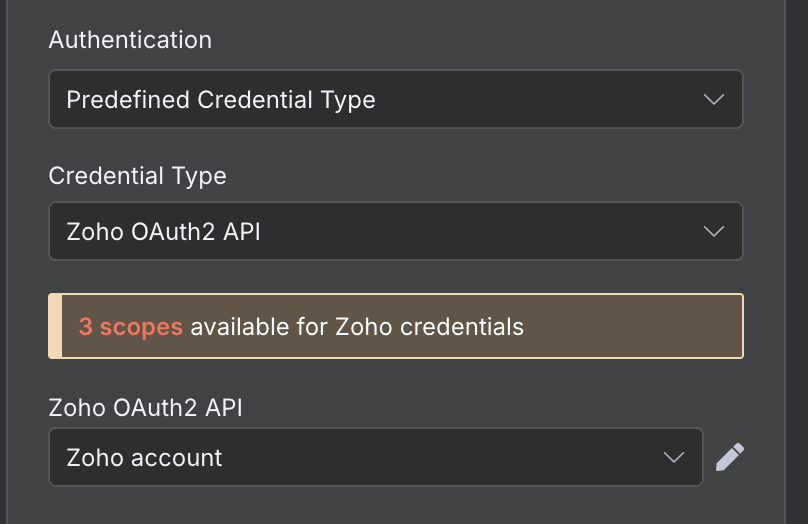Open the Authentication method dropdown
The height and width of the screenshot is (524, 808).
[x=396, y=99]
